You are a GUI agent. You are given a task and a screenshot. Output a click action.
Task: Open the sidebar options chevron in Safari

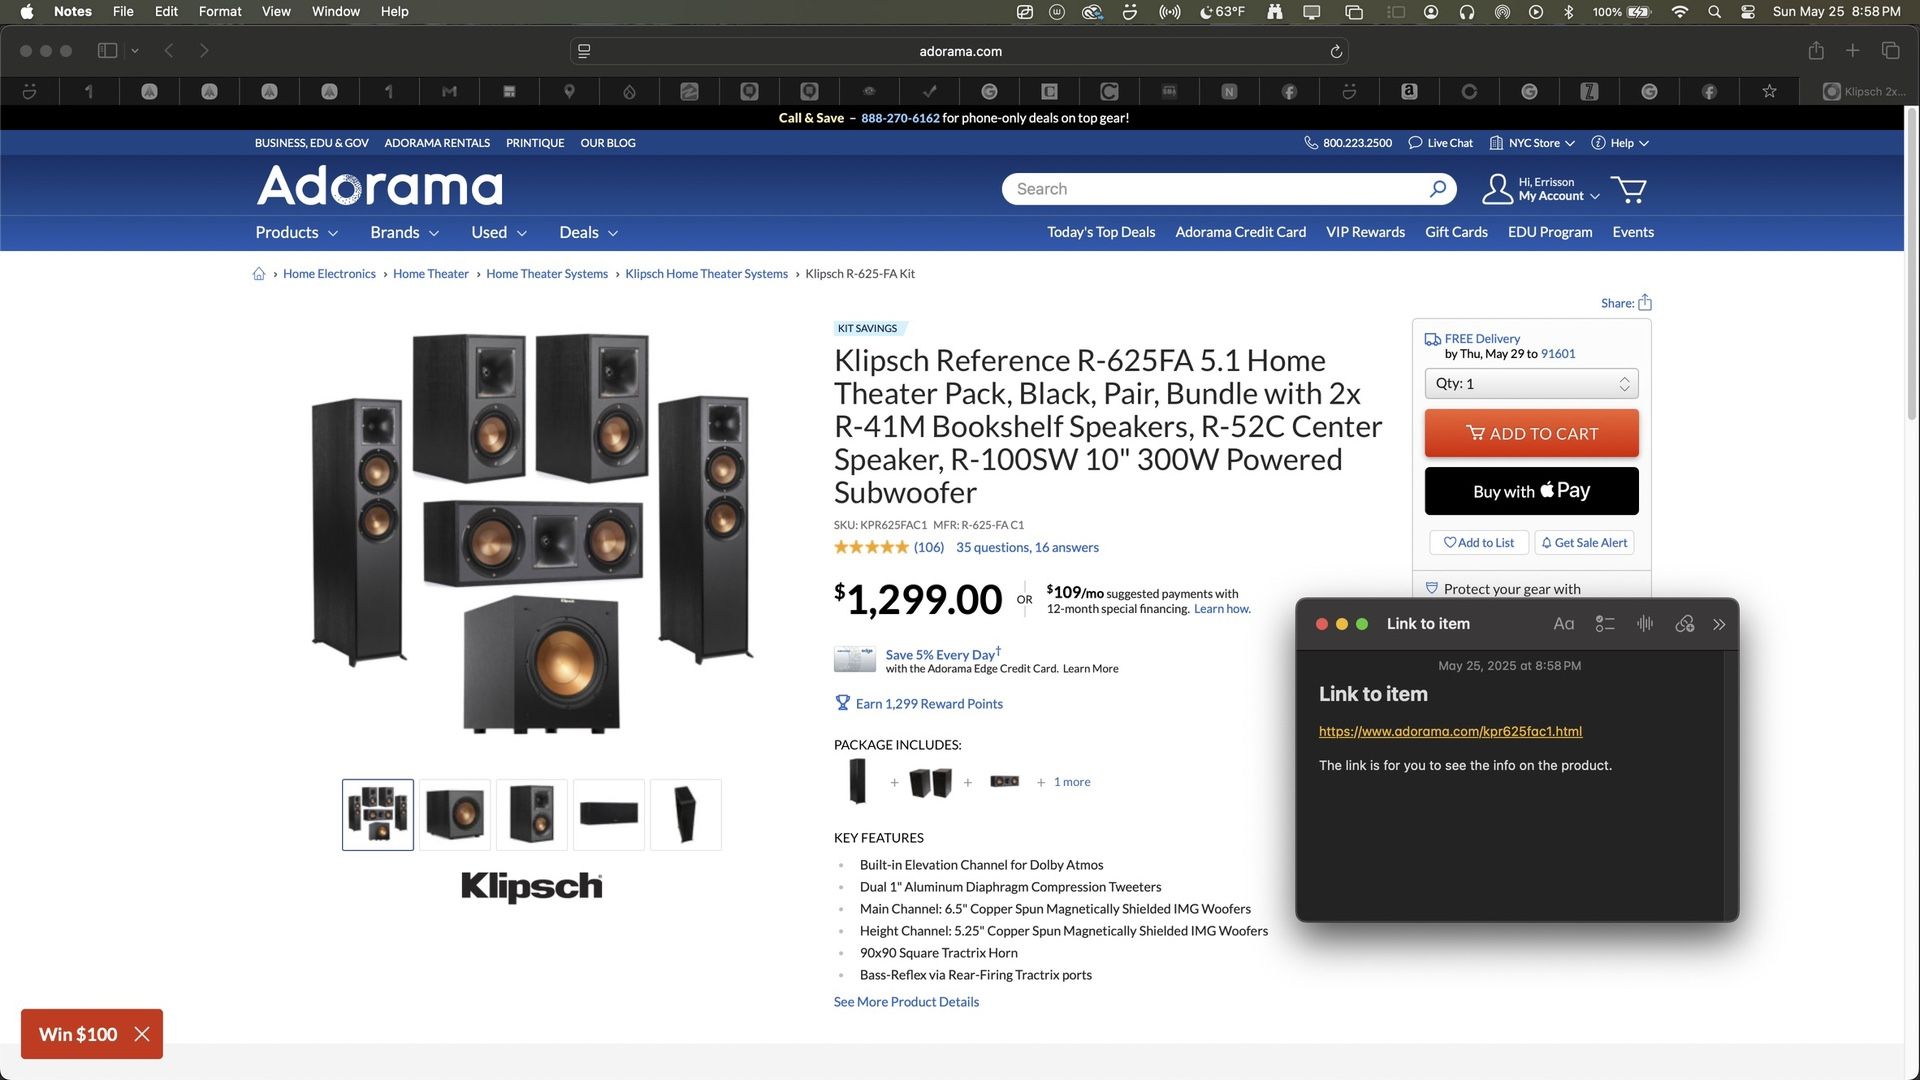point(135,51)
